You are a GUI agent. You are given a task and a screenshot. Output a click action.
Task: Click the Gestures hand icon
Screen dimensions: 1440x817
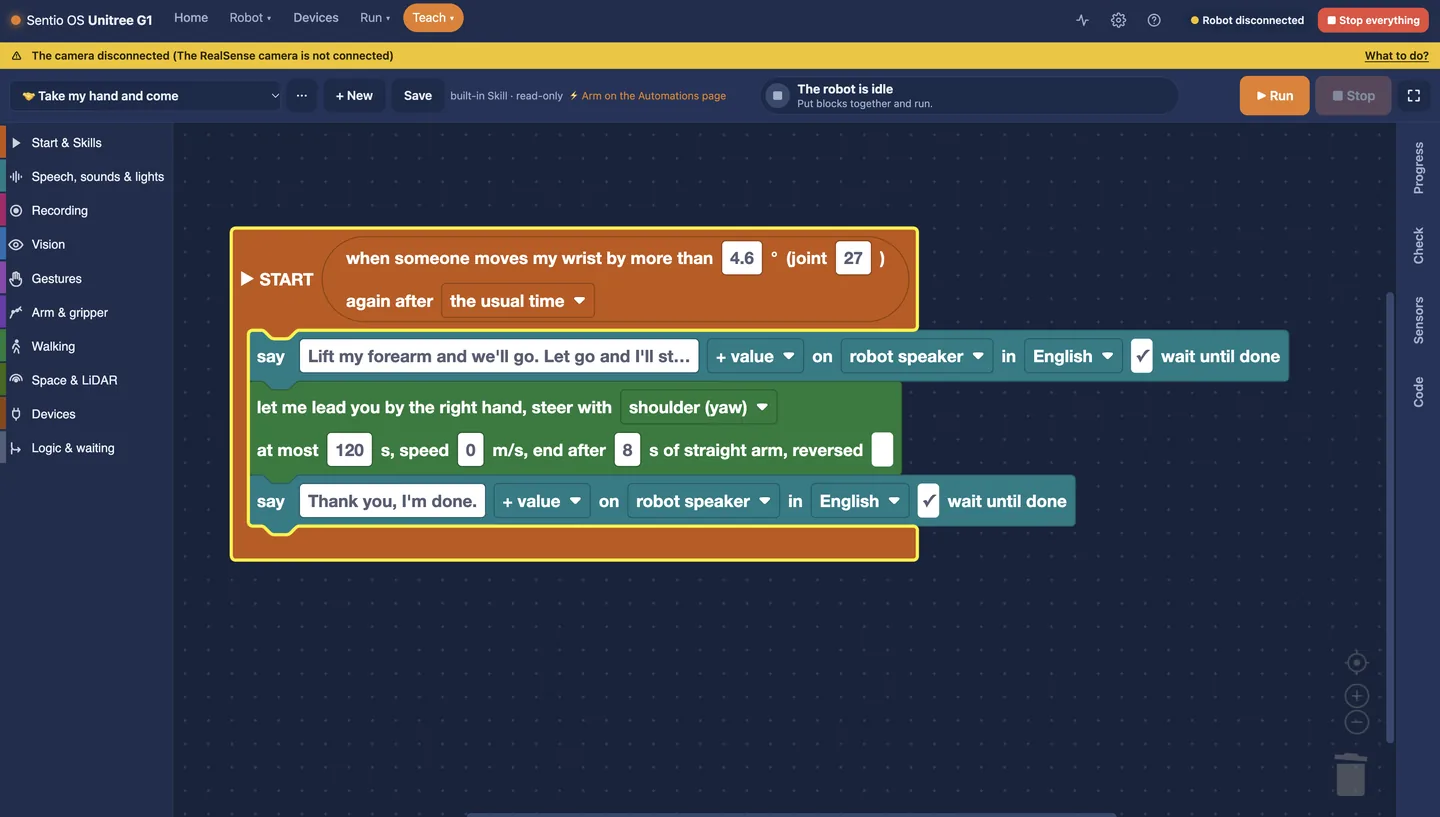[x=16, y=279]
